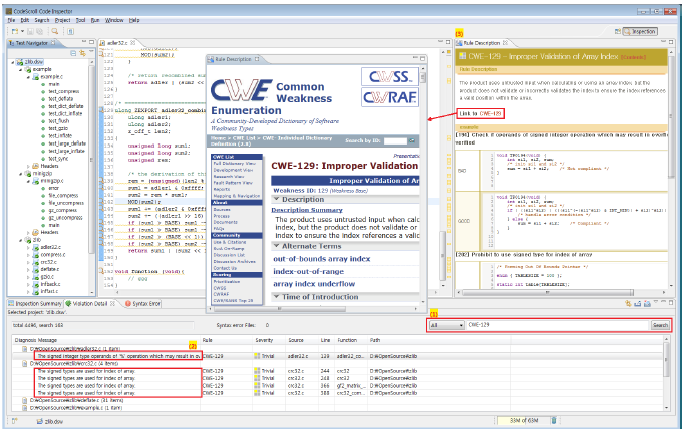Collapse the minigzip folder node
The height and width of the screenshot is (429, 683).
tap(20, 174)
